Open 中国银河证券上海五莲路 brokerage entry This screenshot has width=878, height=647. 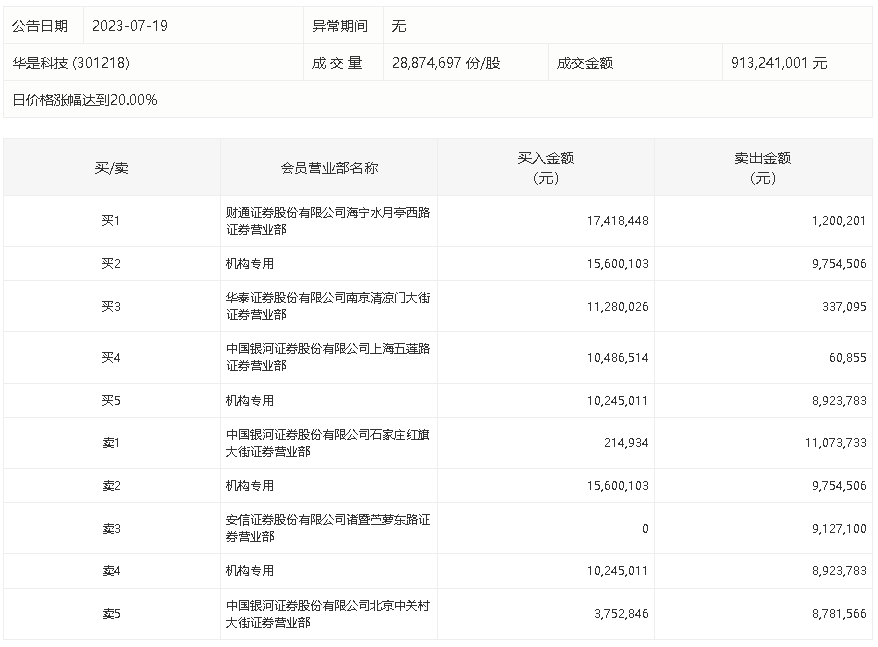click(x=328, y=357)
